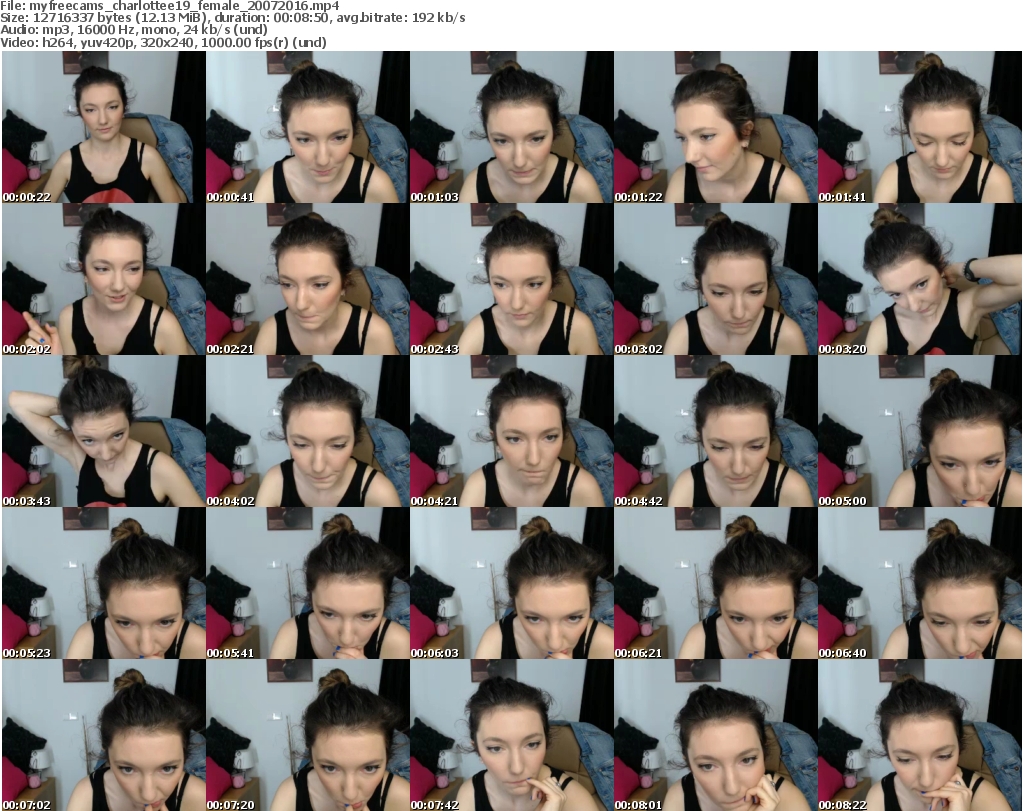Select the thumbnail timestamped 00:04:02
The height and width of the screenshot is (811, 1024).
tap(308, 431)
